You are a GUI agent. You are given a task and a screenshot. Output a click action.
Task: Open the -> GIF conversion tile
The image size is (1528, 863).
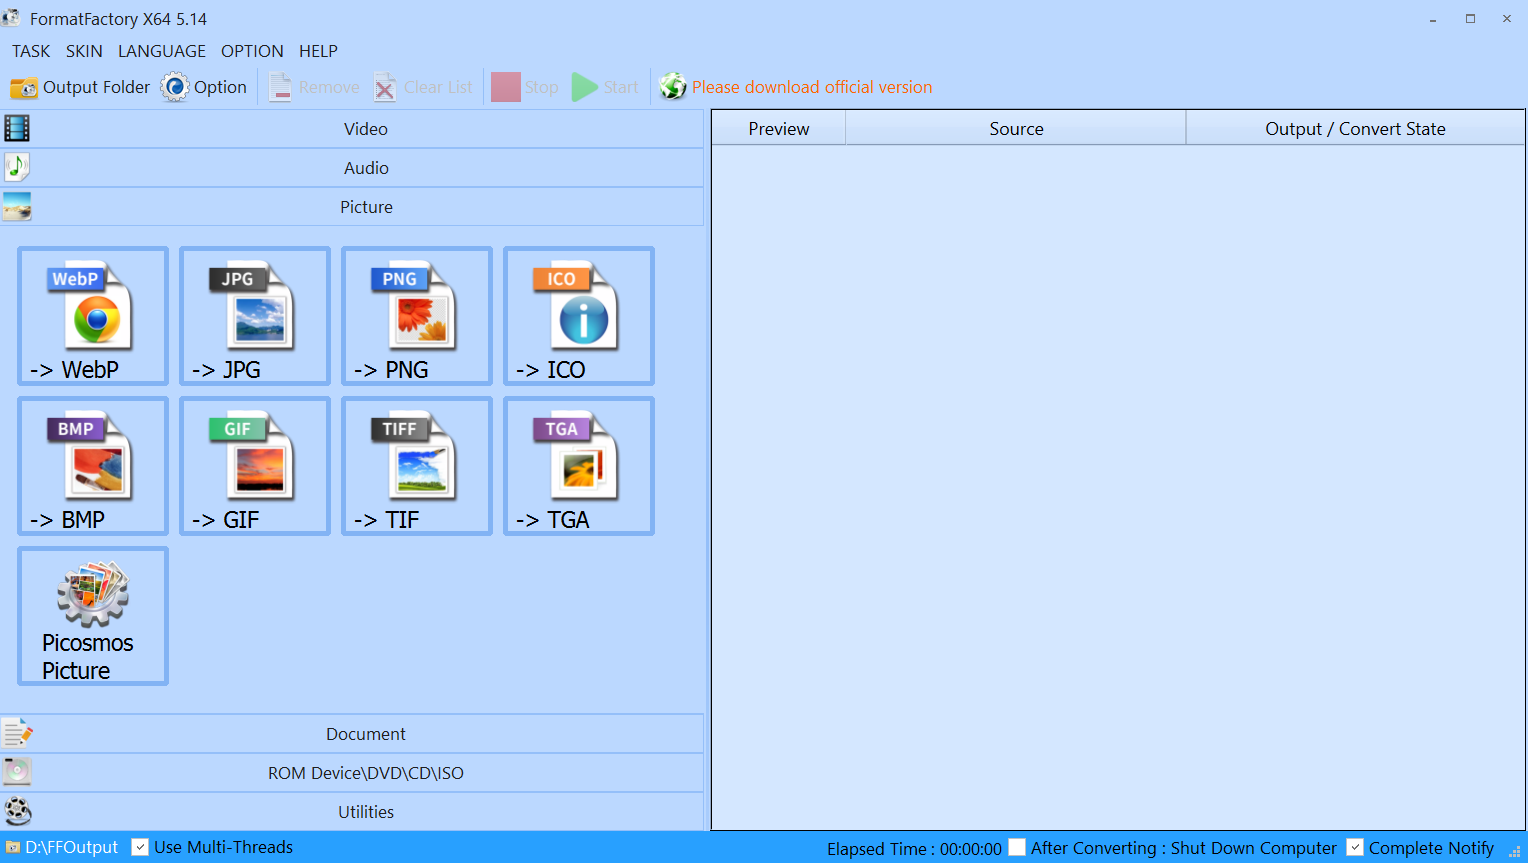click(x=255, y=466)
